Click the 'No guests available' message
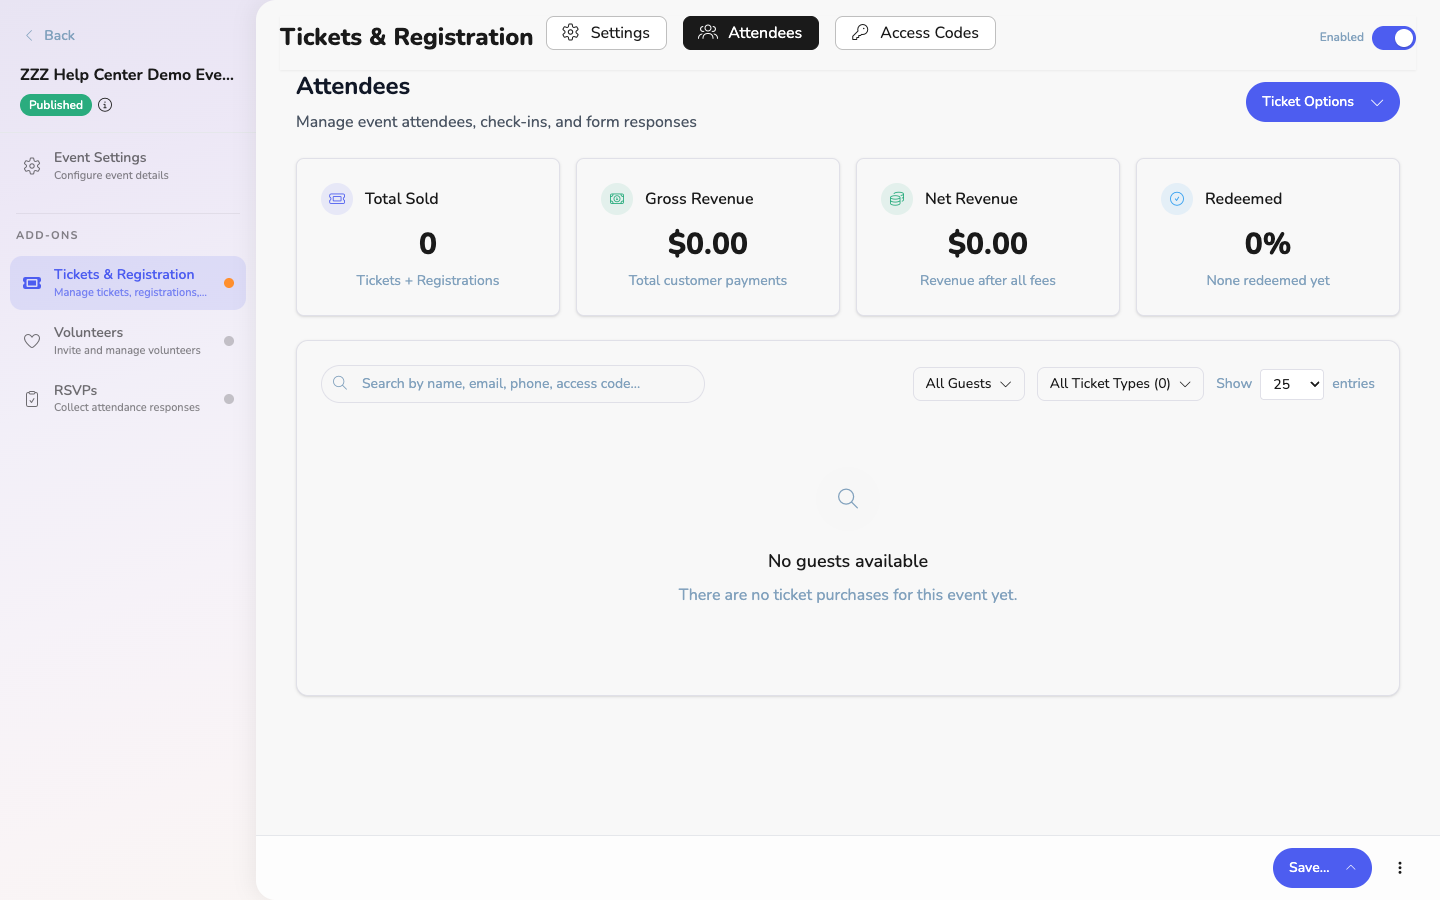 [848, 561]
